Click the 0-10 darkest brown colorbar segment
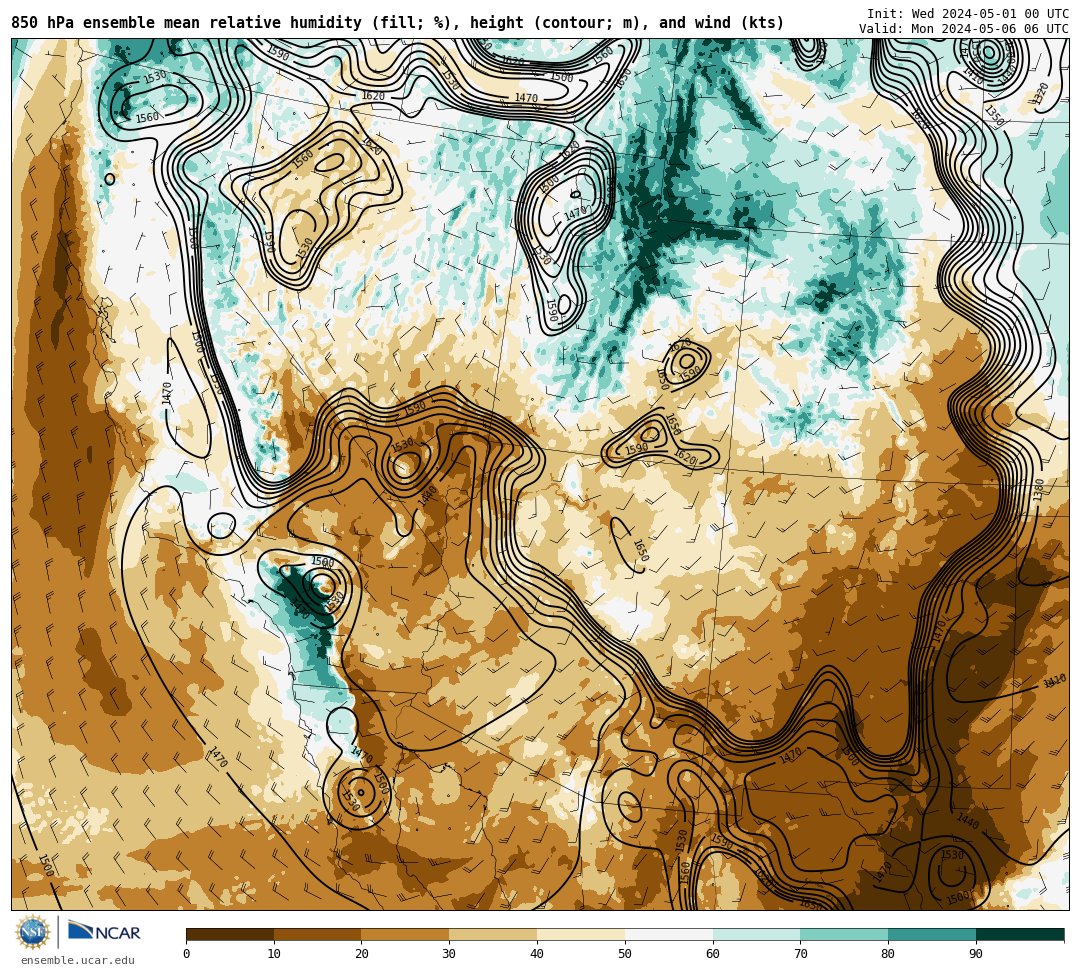 click(230, 935)
